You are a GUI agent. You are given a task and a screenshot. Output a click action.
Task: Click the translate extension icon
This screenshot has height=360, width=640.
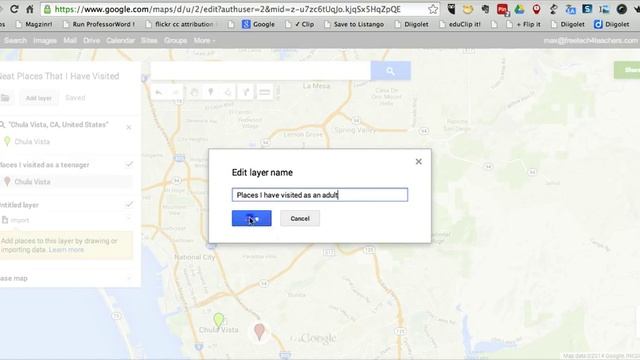(x=570, y=9)
